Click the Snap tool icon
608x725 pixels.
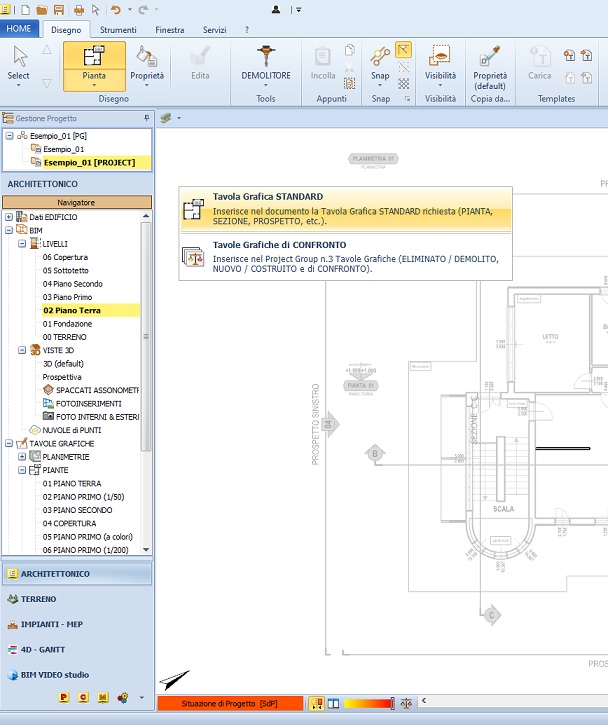point(380,56)
